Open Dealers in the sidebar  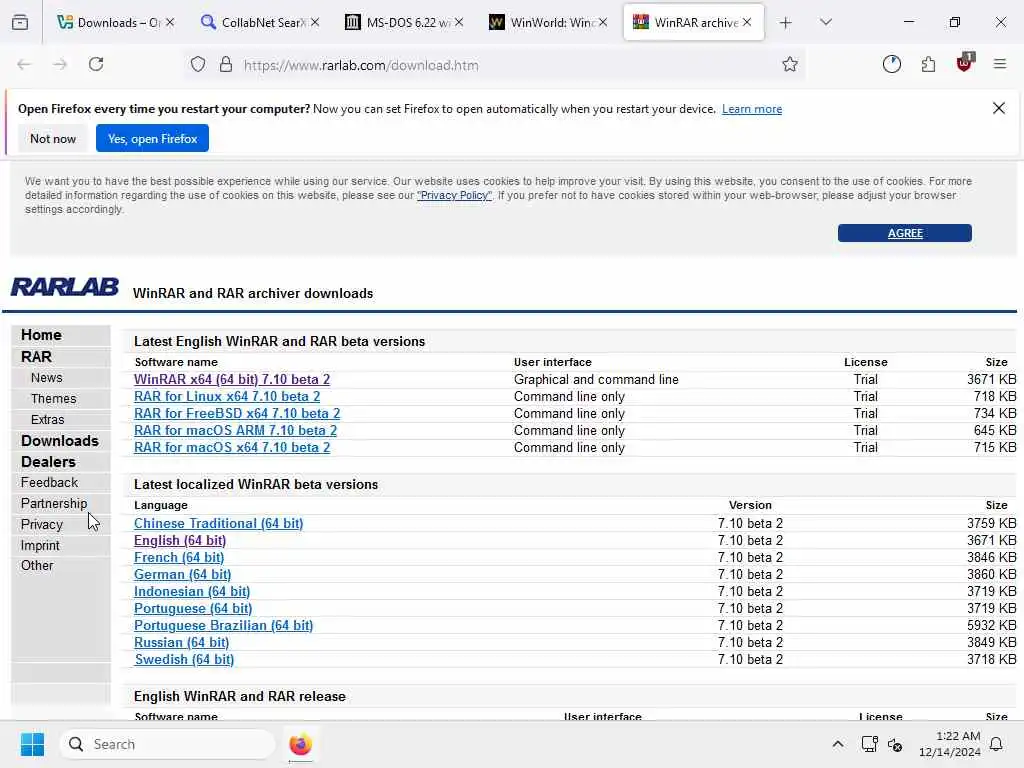pos(48,462)
